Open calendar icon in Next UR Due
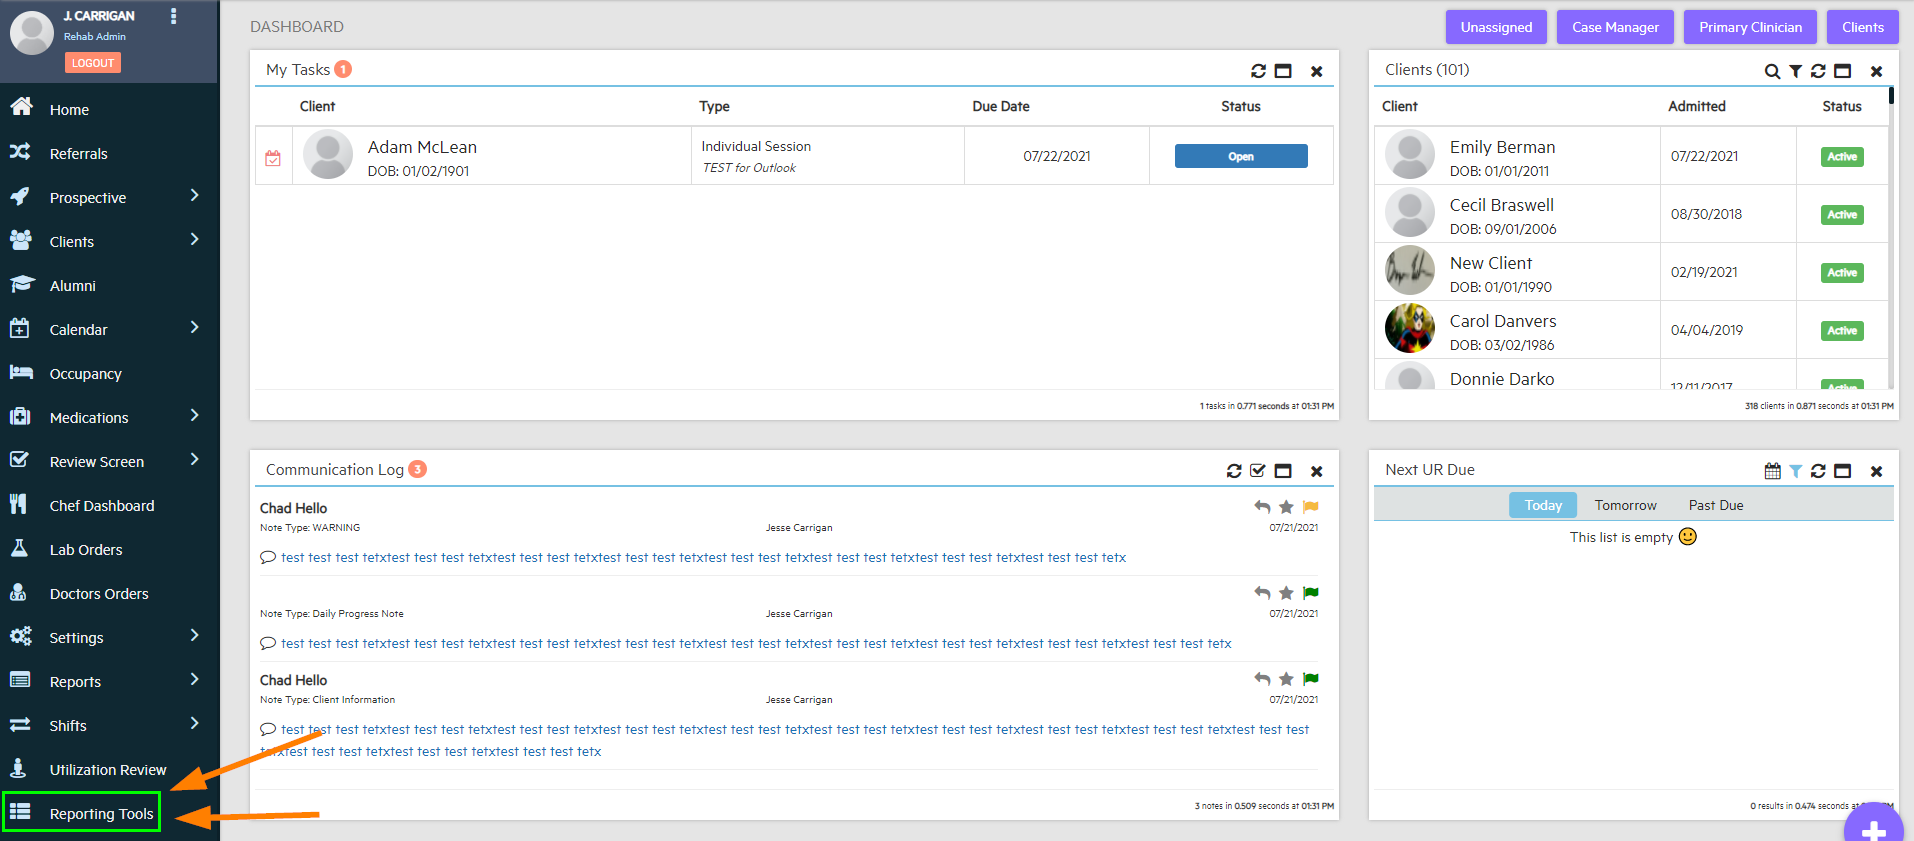1914x841 pixels. [x=1772, y=471]
